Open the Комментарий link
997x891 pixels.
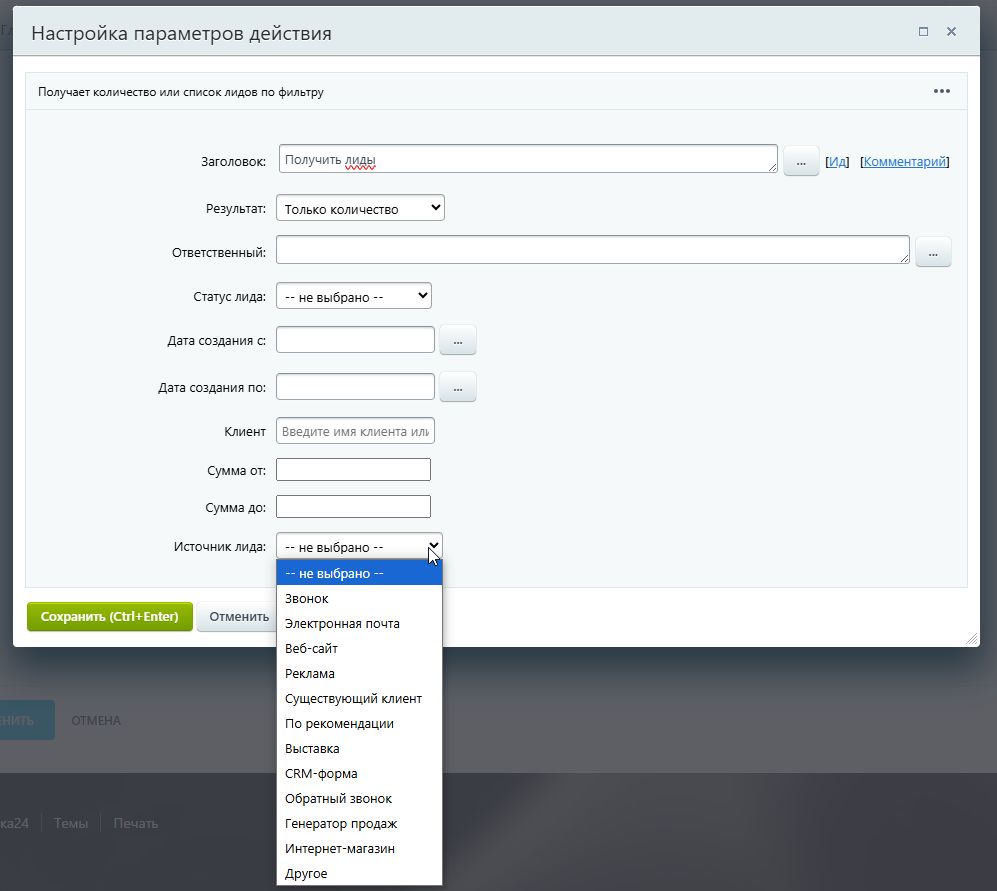point(904,162)
